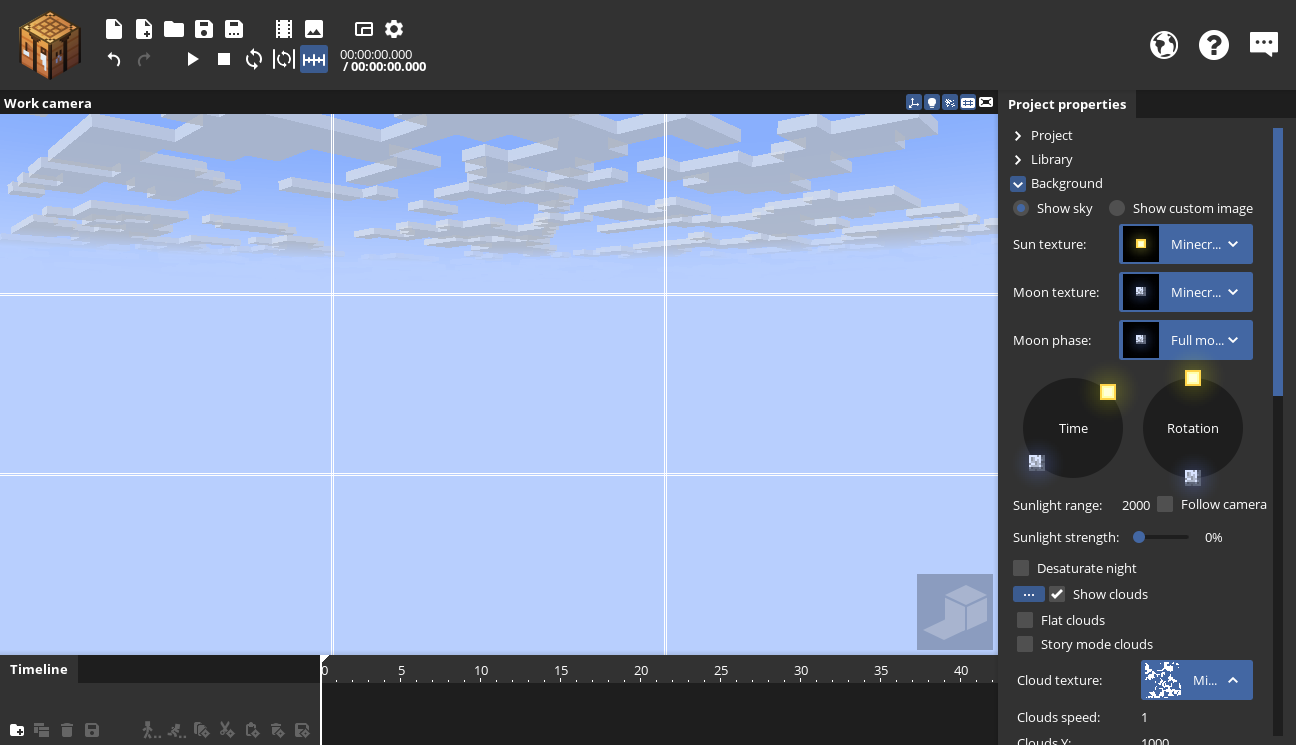Add a new folder to the timeline
The height and width of the screenshot is (745, 1296).
[17, 730]
